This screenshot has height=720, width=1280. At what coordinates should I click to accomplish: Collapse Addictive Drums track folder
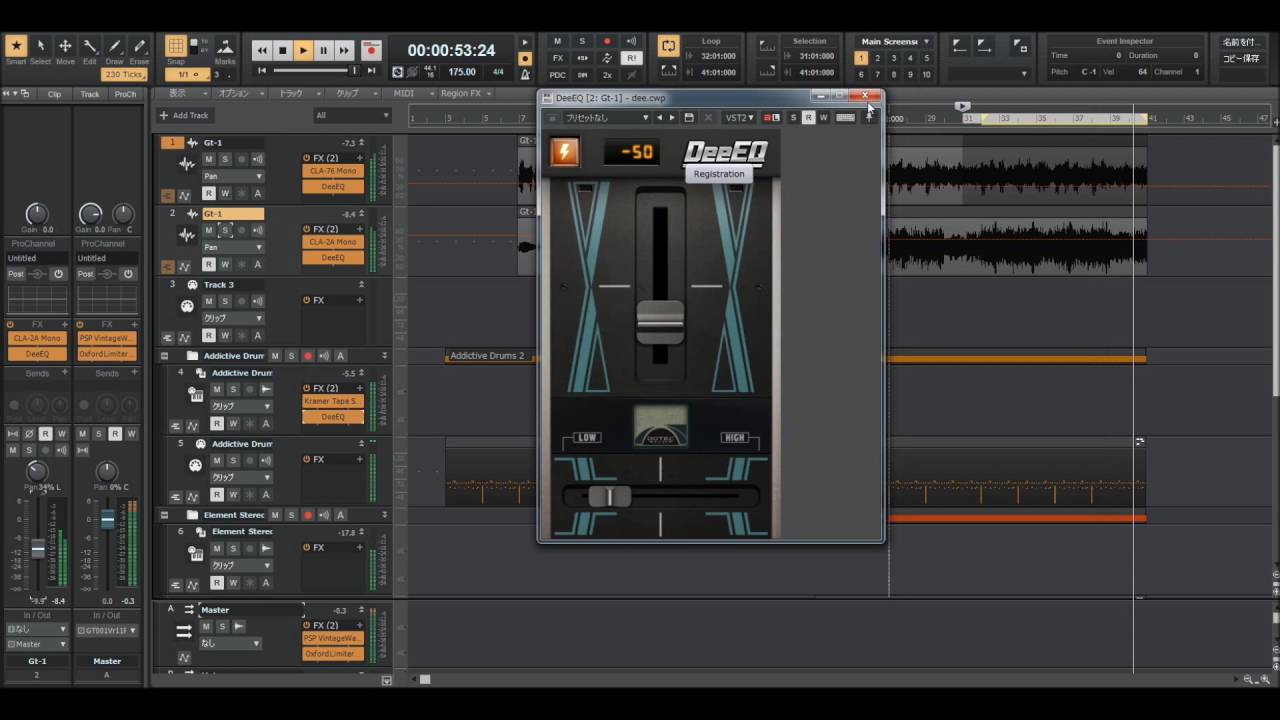165,356
